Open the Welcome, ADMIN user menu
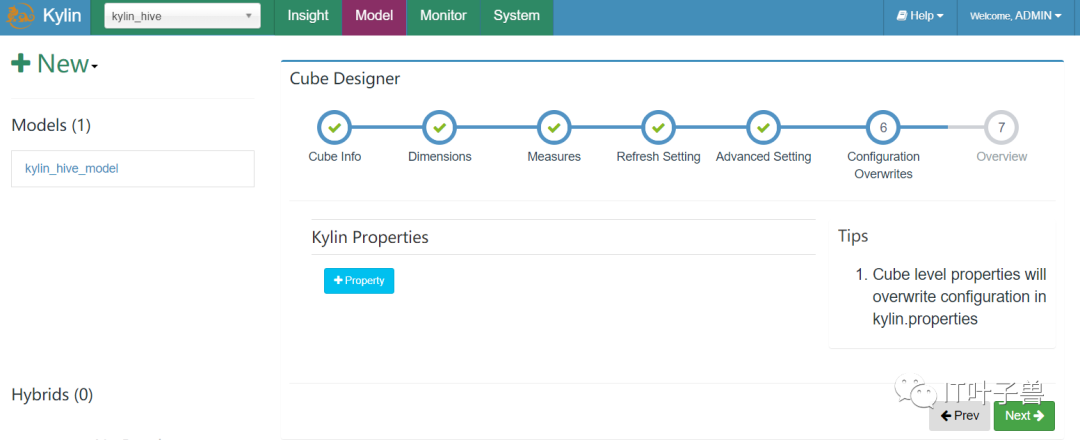 click(1015, 16)
